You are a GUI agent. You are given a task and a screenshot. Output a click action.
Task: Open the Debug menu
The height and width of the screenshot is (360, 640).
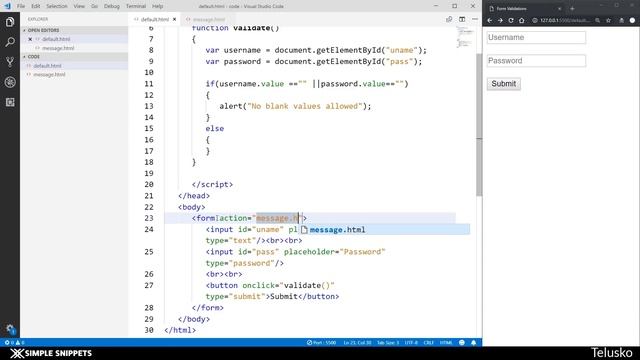[x=111, y=6]
